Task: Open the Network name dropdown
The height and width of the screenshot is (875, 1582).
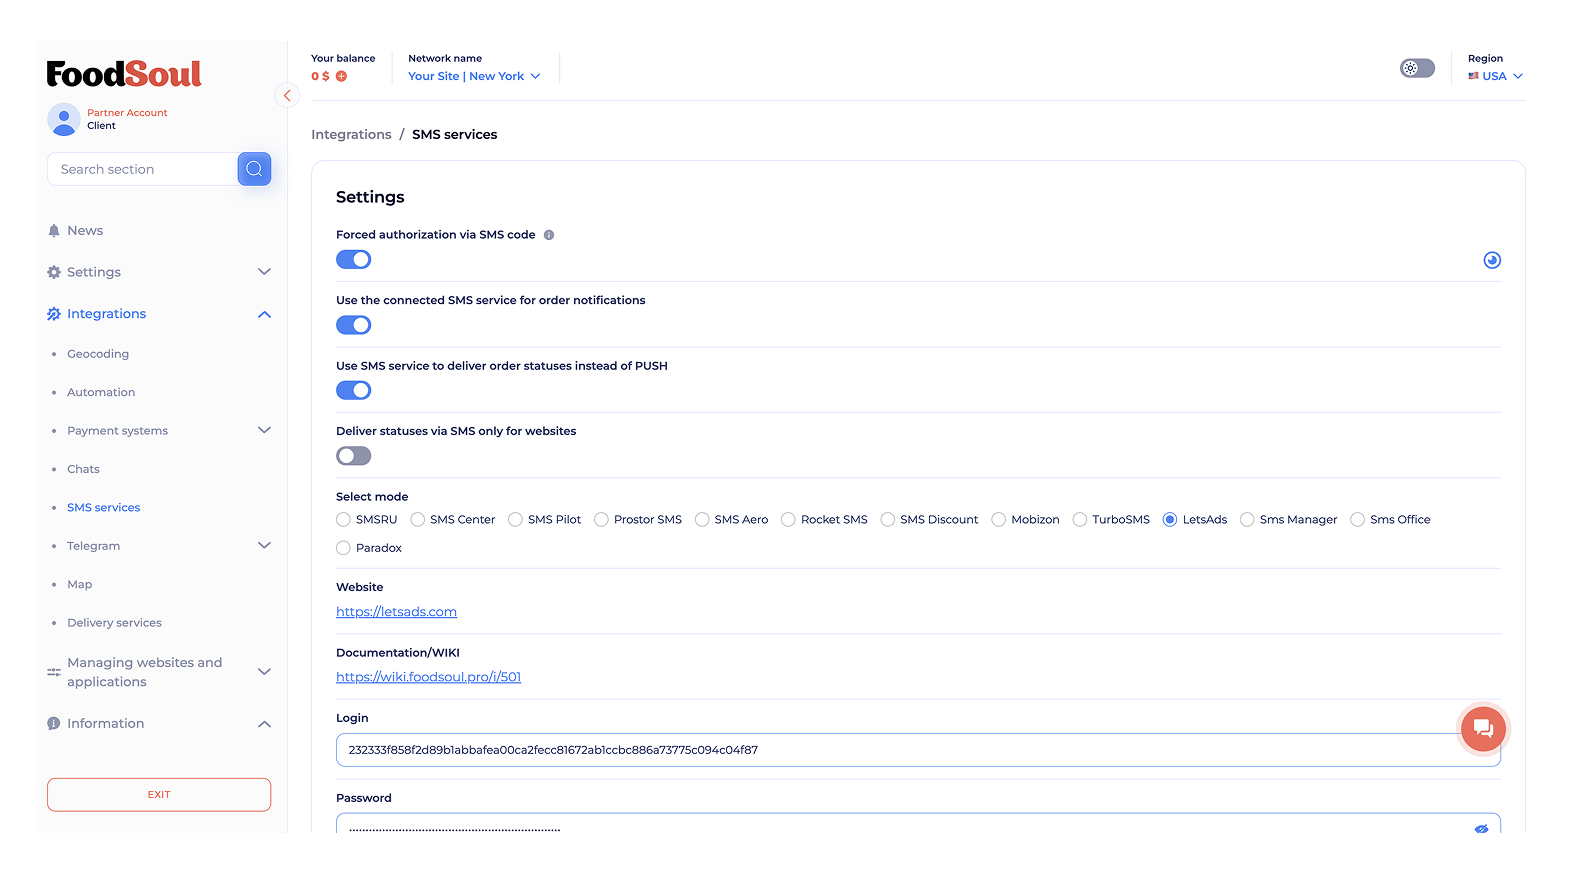Action: (x=474, y=76)
